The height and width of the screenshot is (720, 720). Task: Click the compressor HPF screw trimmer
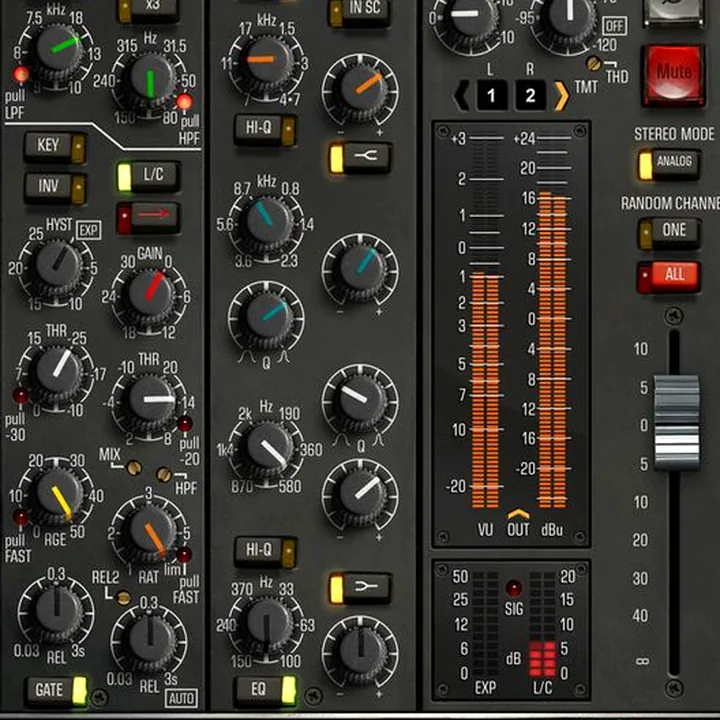(x=164, y=474)
